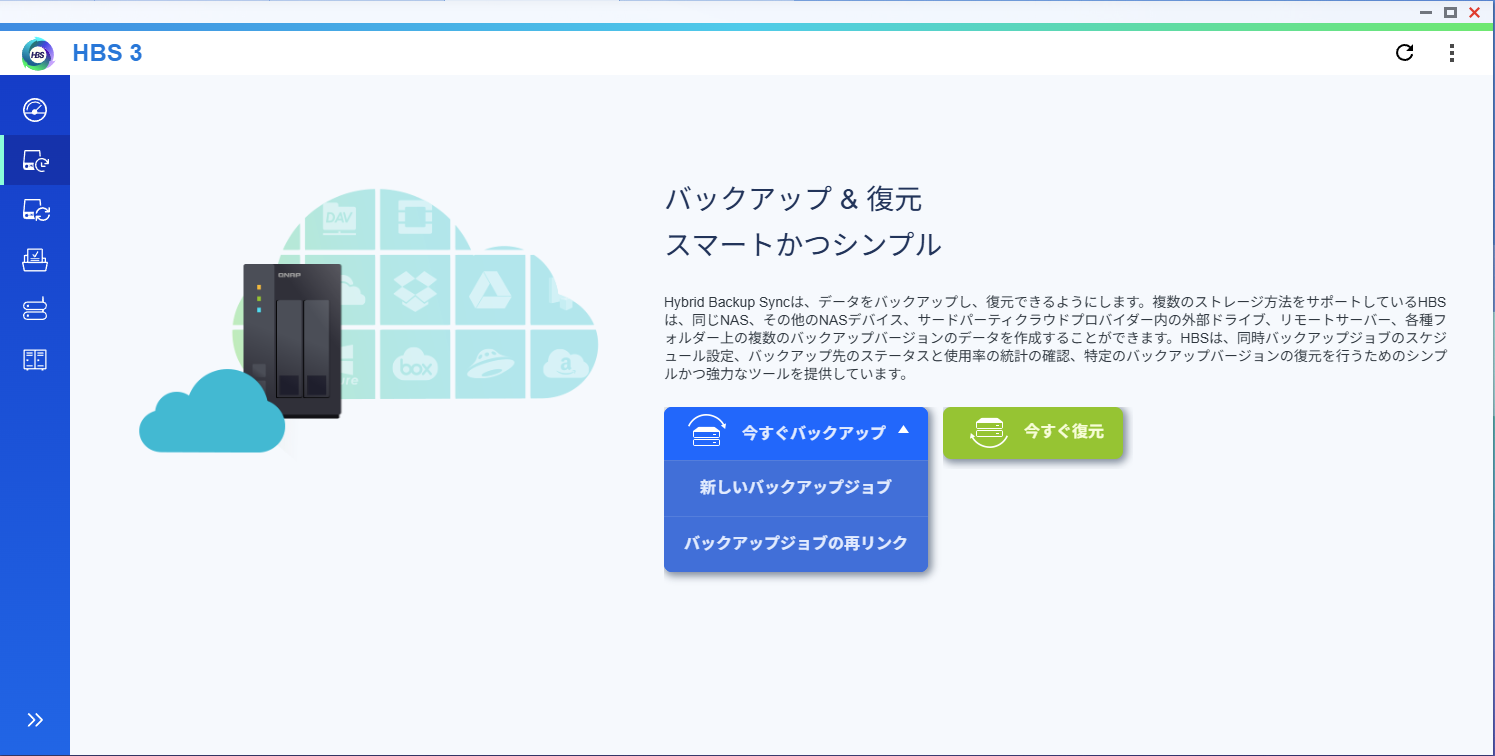
Task: Click the 今すぐ復元 green button
Action: click(1033, 432)
